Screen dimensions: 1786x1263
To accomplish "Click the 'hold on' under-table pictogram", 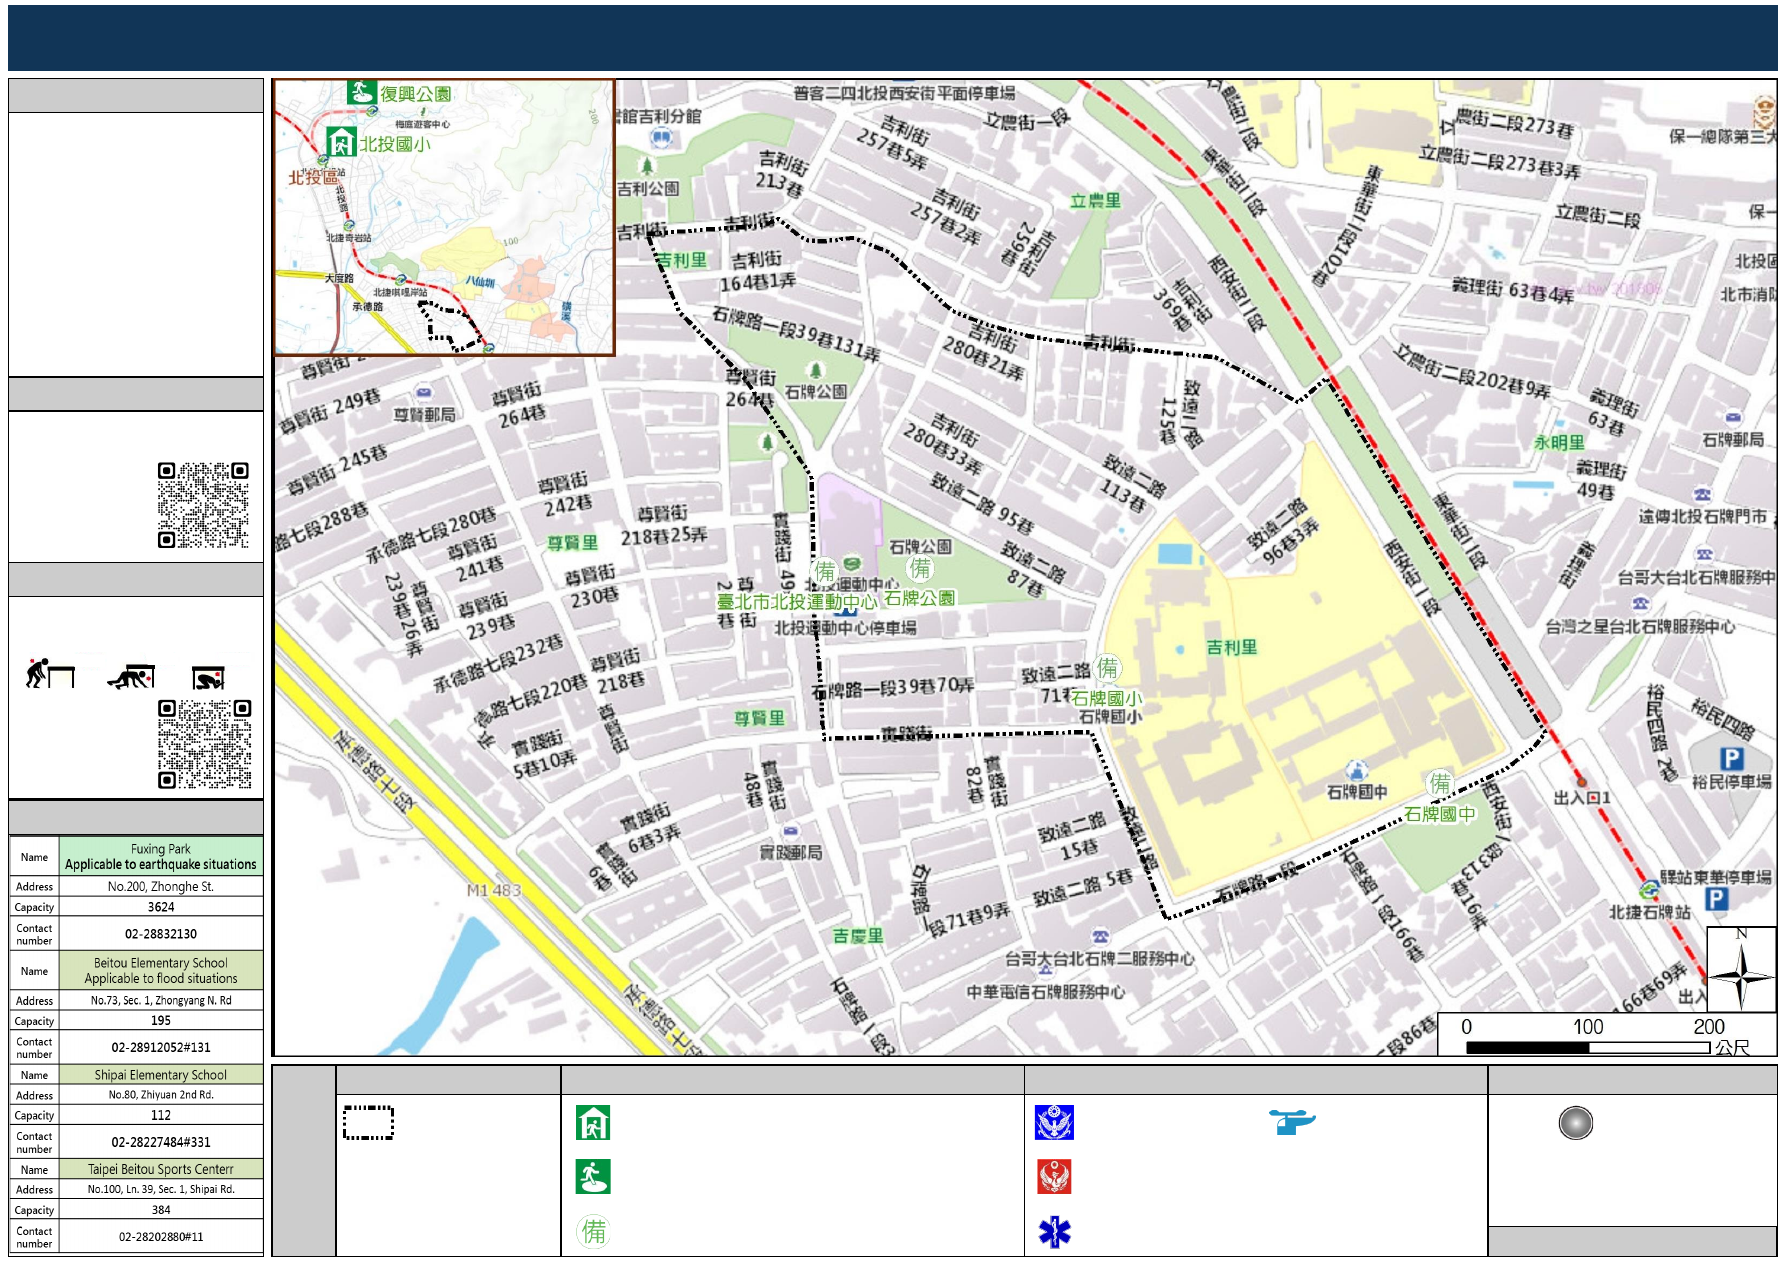I will [x=208, y=678].
